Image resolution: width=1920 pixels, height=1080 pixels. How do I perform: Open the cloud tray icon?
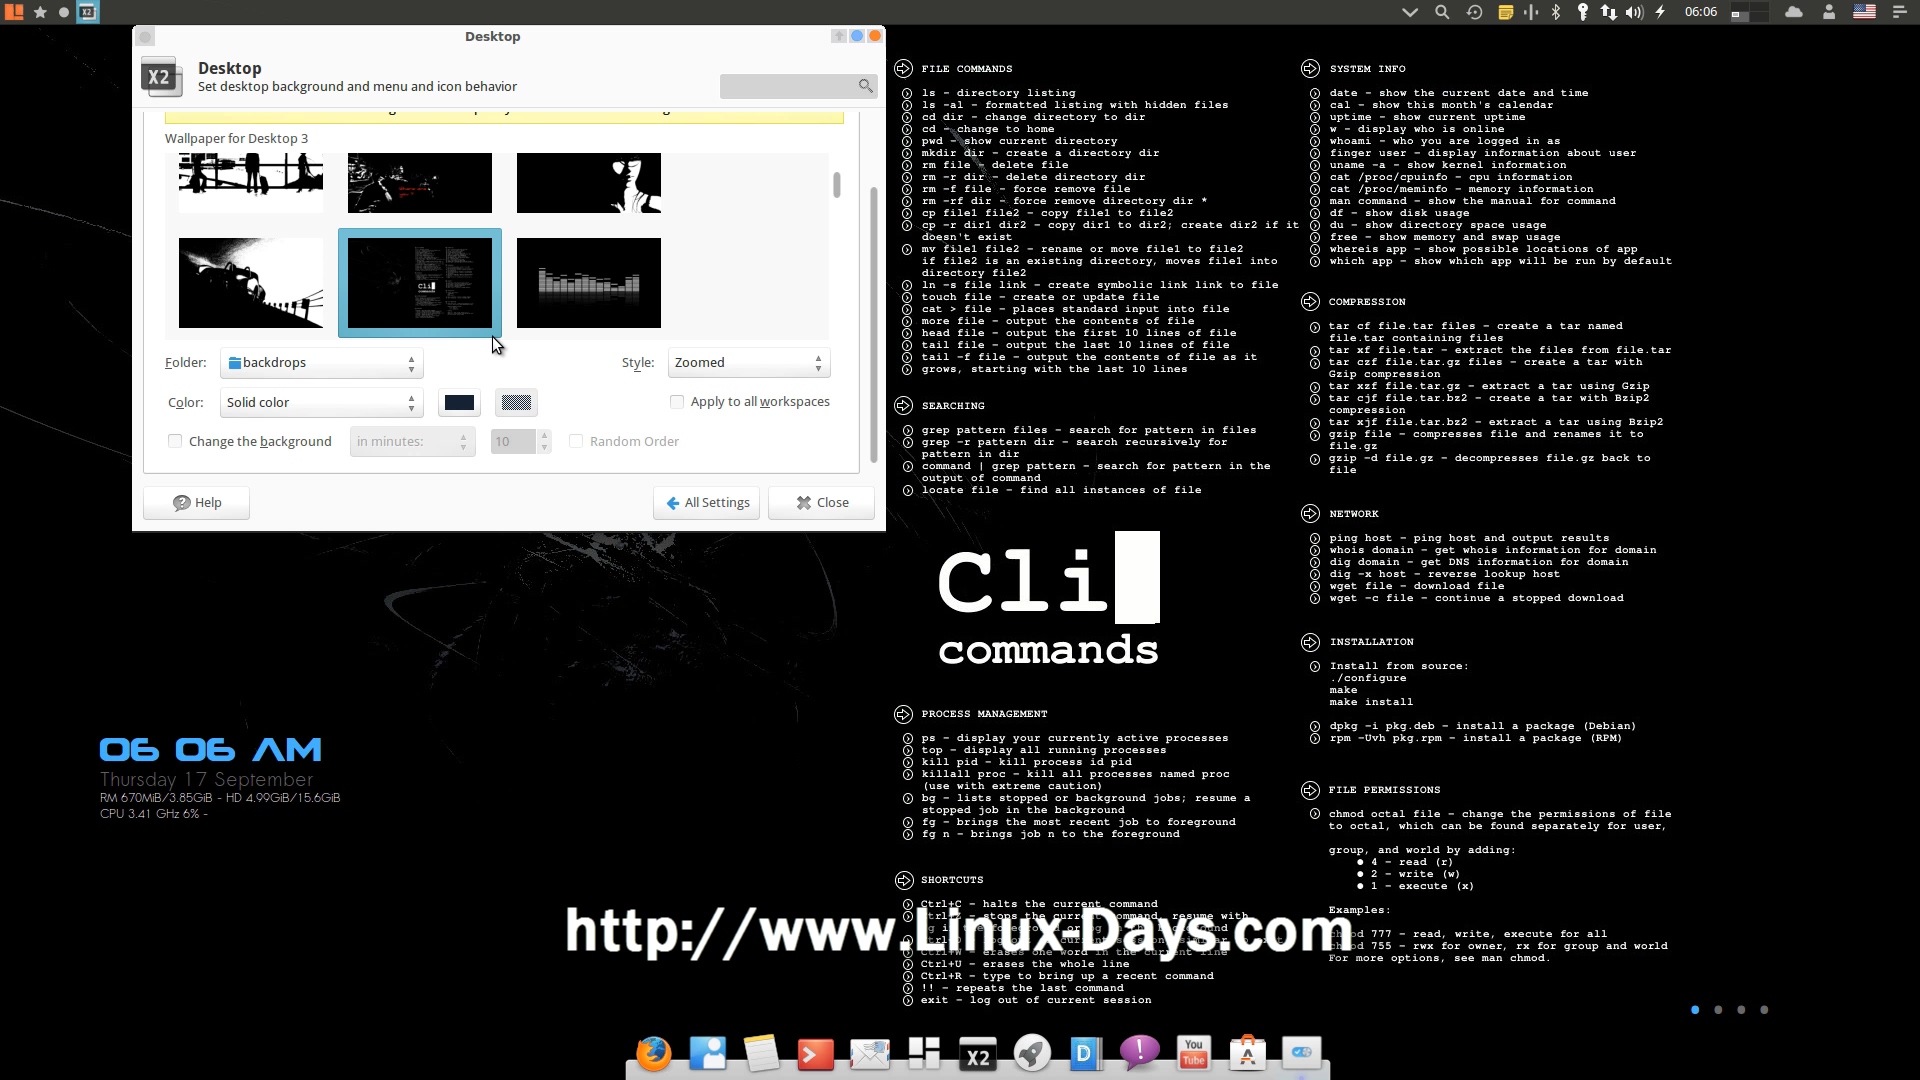pos(1794,12)
